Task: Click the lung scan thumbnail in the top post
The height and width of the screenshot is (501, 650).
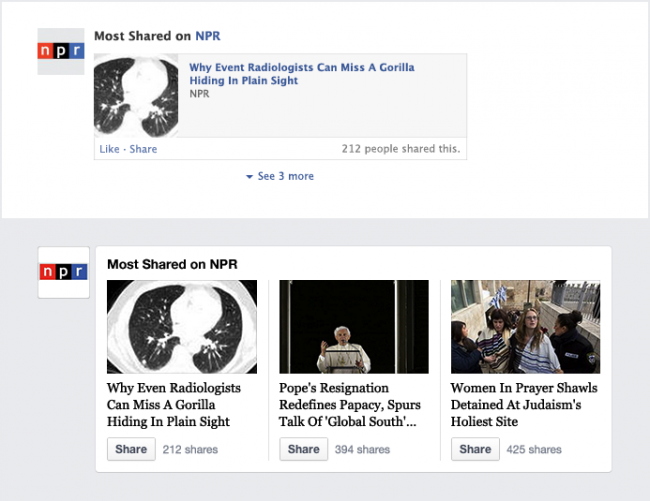Action: point(136,95)
